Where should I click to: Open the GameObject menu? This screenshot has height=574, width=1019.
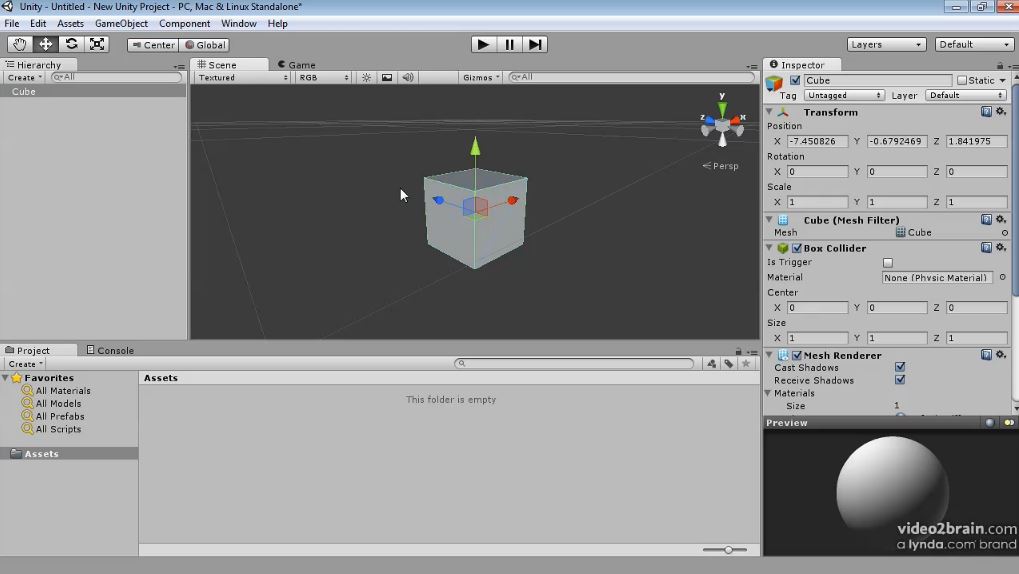122,23
